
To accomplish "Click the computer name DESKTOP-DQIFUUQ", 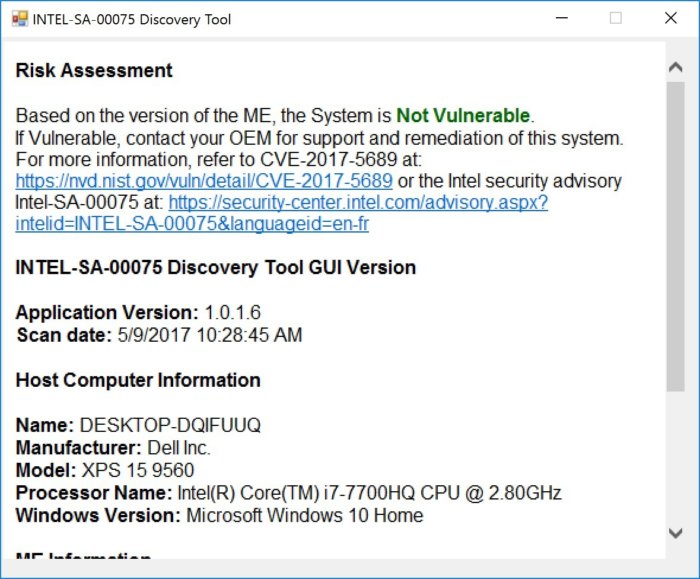I will pos(170,425).
